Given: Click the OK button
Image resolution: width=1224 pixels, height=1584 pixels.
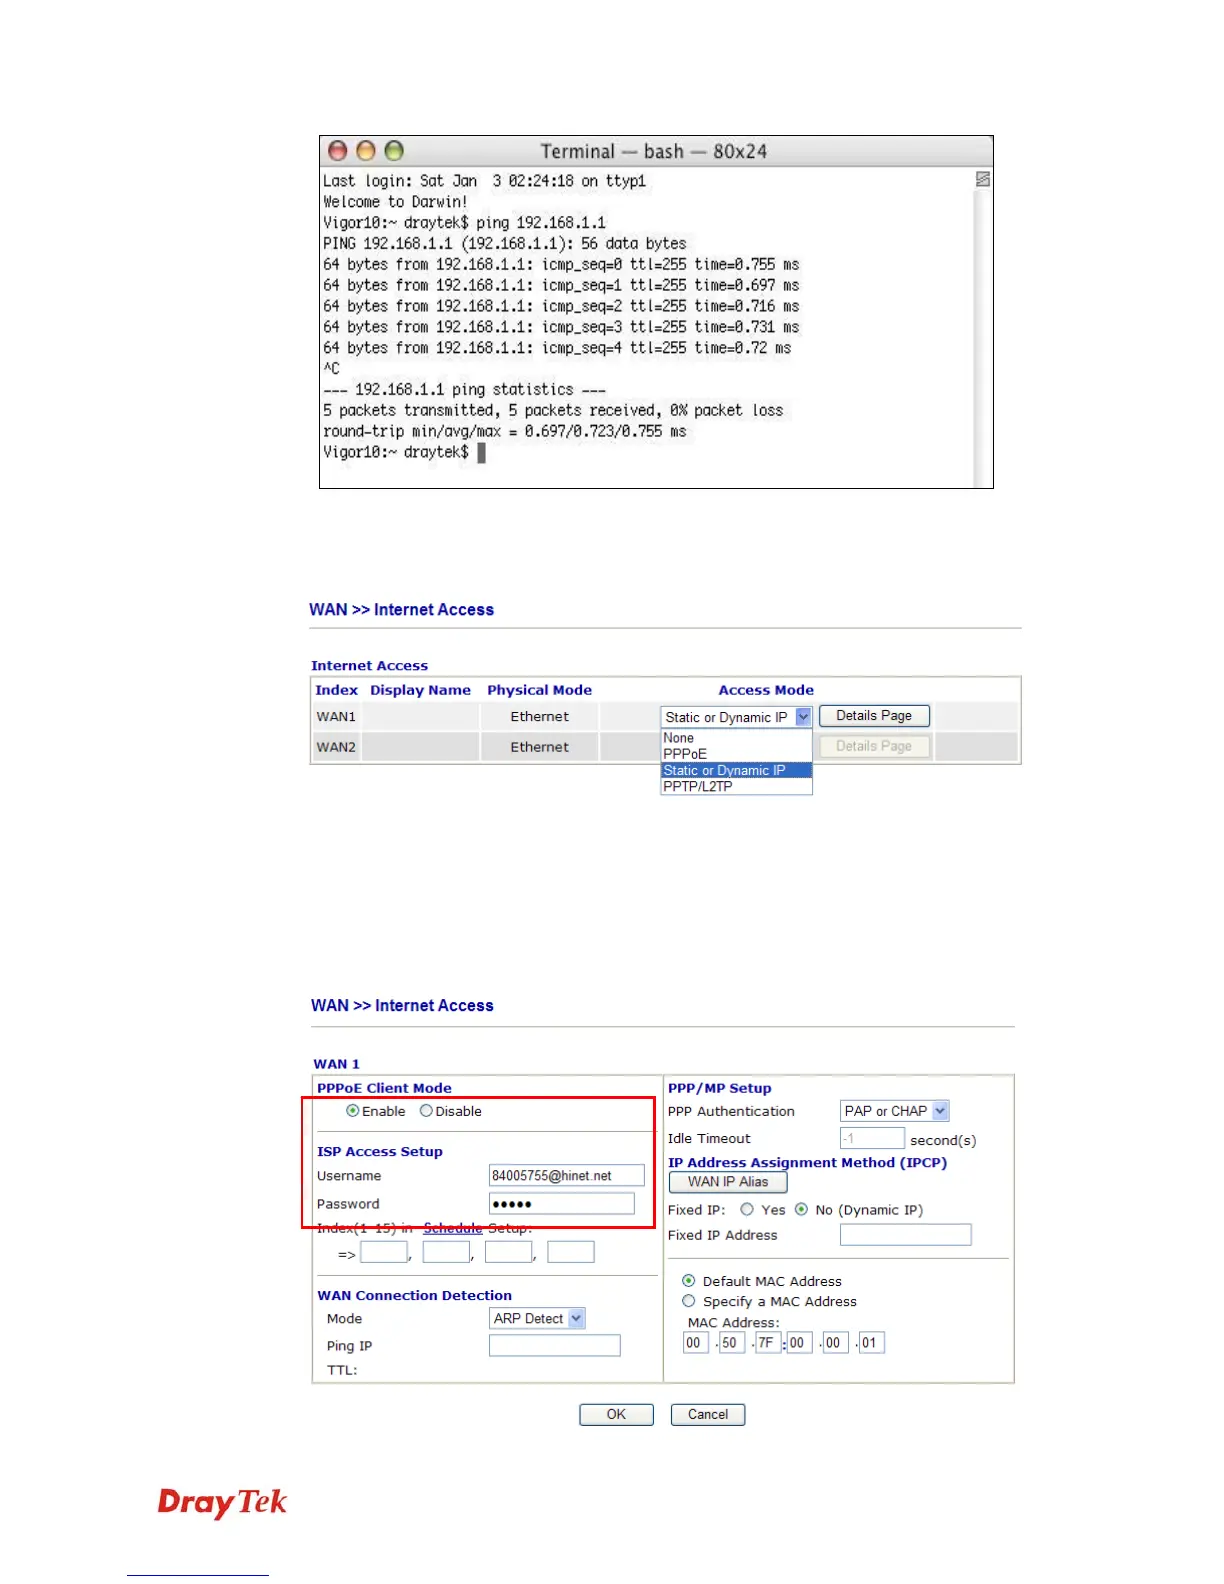Looking at the screenshot, I should (616, 1414).
